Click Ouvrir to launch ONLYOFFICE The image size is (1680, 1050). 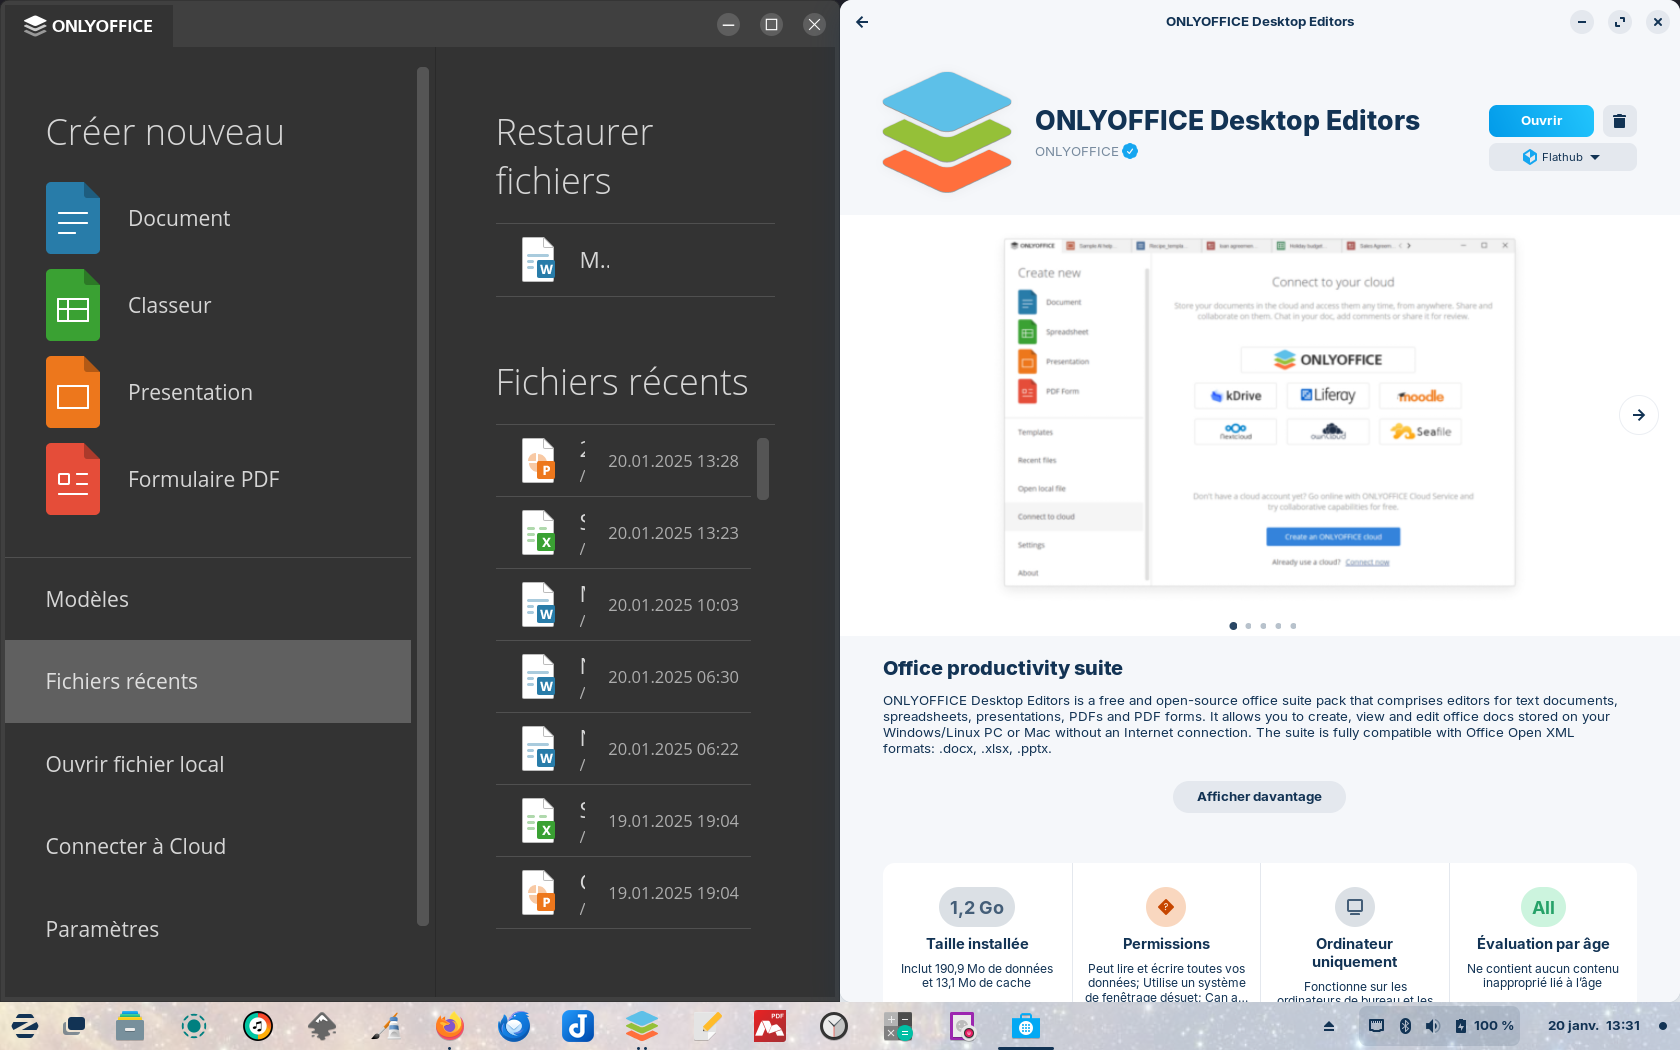1541,120
